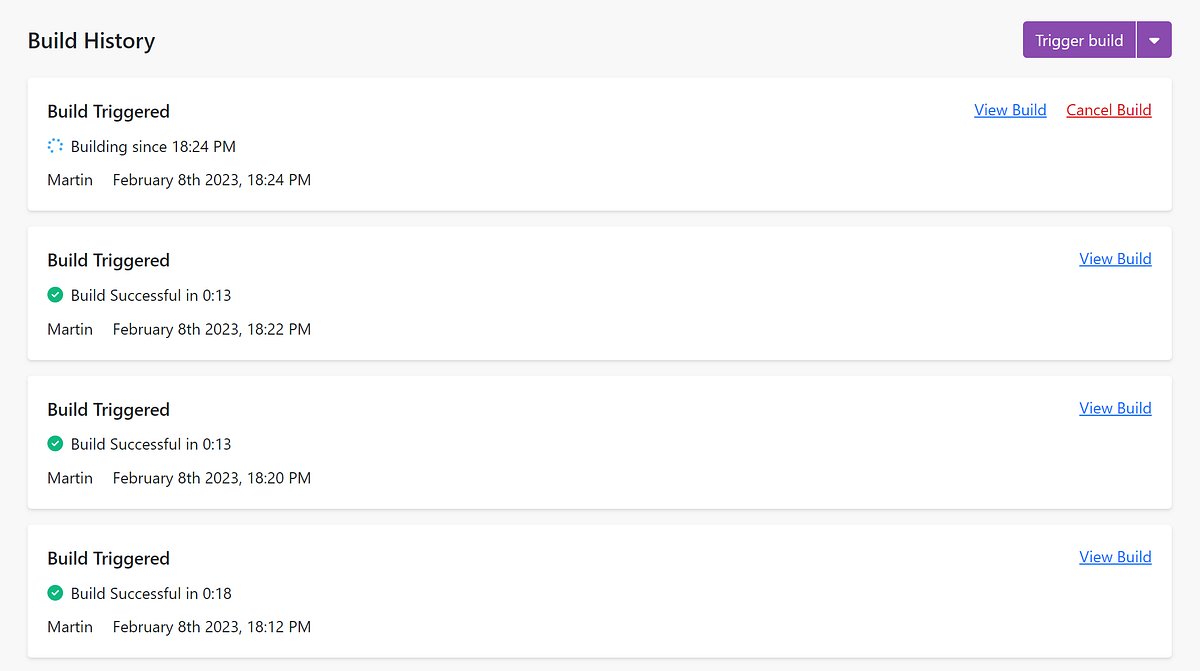The height and width of the screenshot is (671, 1200).
Task: Click the Trigger build button
Action: tap(1078, 39)
